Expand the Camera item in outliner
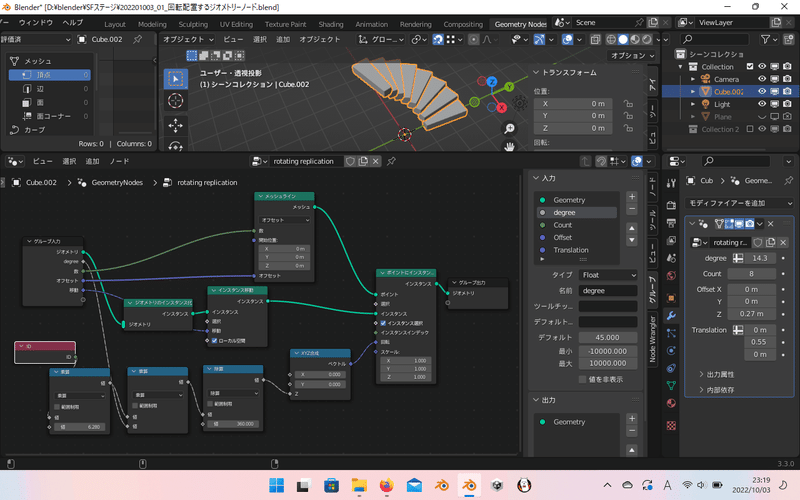Image resolution: width=800 pixels, height=500 pixels. tap(693, 79)
